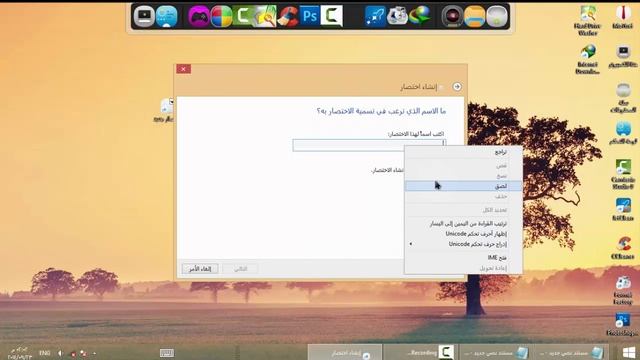Click the ENG language indicator in tray
This screenshot has width=640, height=360.
44,353
